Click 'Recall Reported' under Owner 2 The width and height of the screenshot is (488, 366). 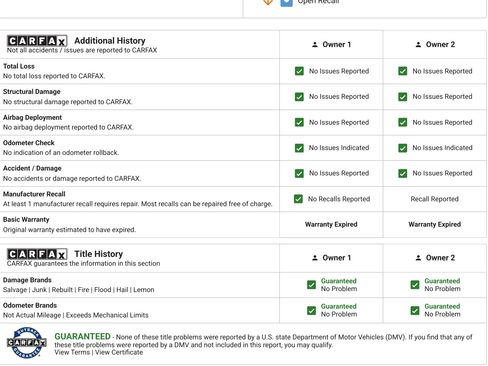point(435,199)
